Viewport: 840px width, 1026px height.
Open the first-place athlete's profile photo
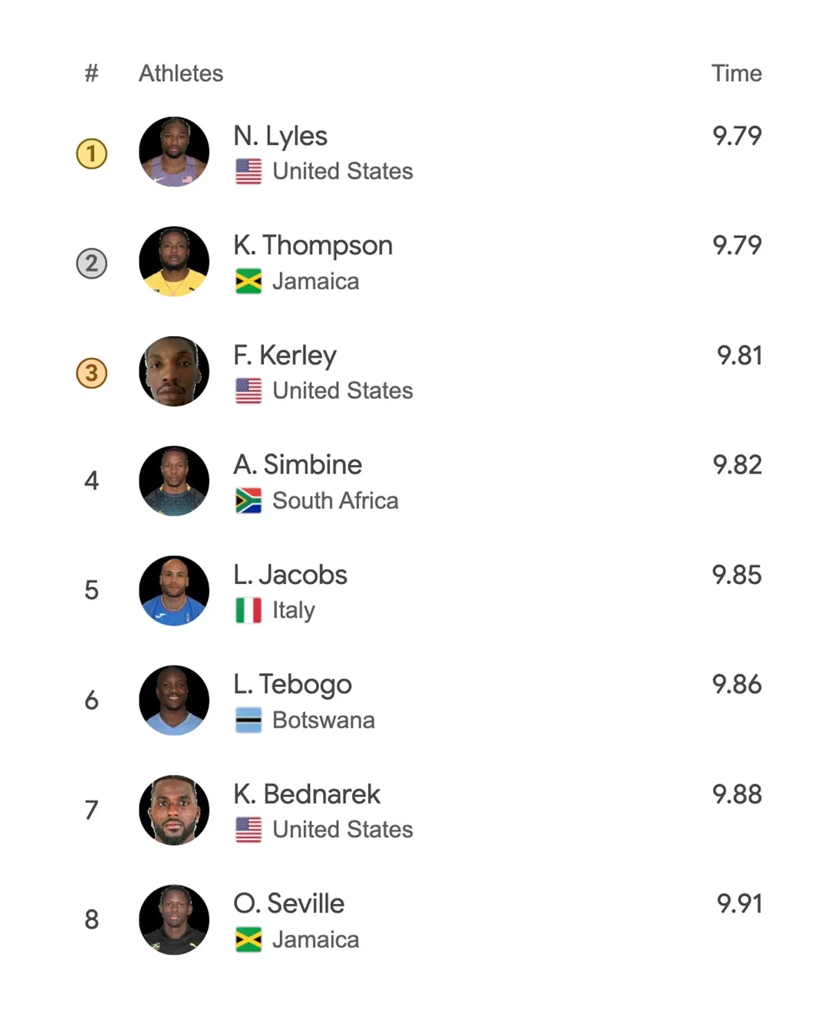174,152
